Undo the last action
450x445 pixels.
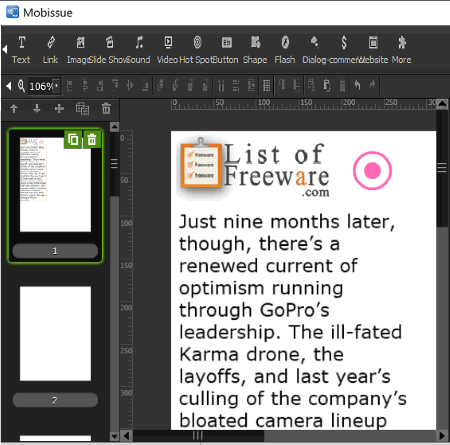[357, 85]
